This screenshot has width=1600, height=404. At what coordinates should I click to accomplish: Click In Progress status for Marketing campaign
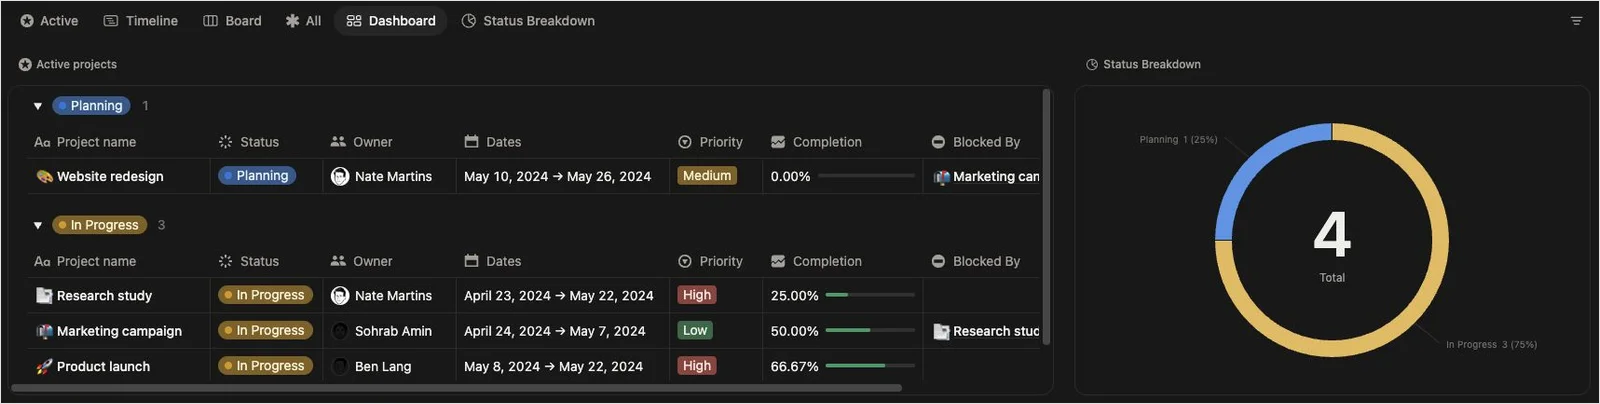click(x=266, y=330)
